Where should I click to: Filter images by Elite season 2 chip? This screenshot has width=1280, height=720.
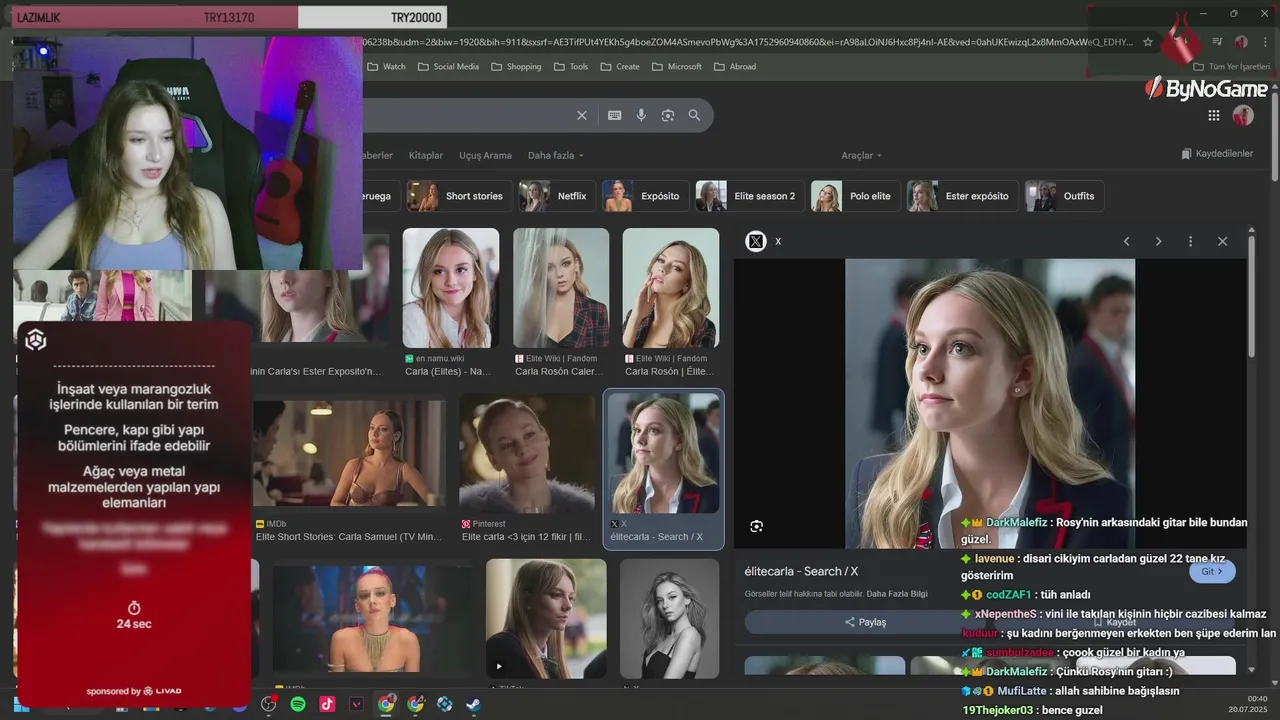pos(751,196)
